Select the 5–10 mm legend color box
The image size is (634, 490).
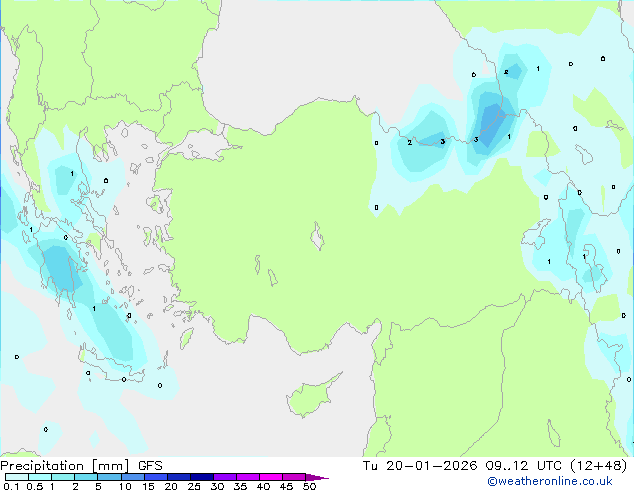click(x=109, y=477)
